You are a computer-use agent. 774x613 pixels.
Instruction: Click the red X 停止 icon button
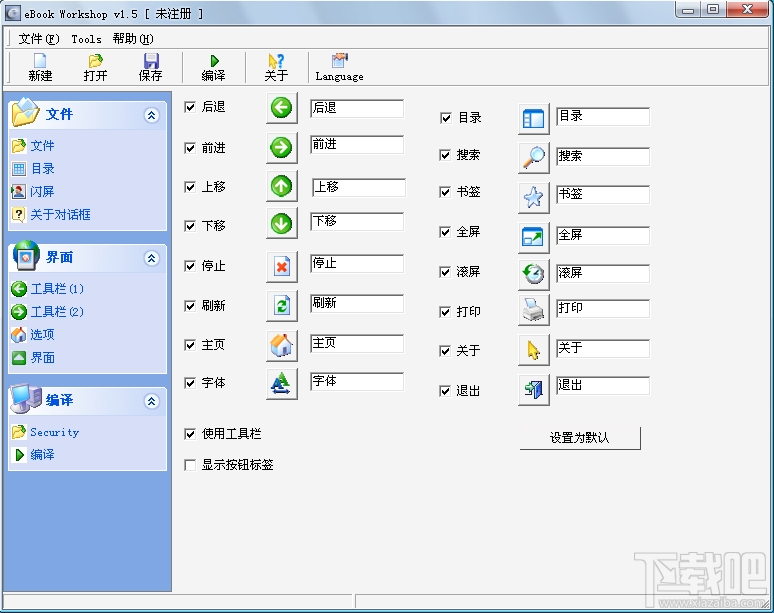(x=282, y=267)
